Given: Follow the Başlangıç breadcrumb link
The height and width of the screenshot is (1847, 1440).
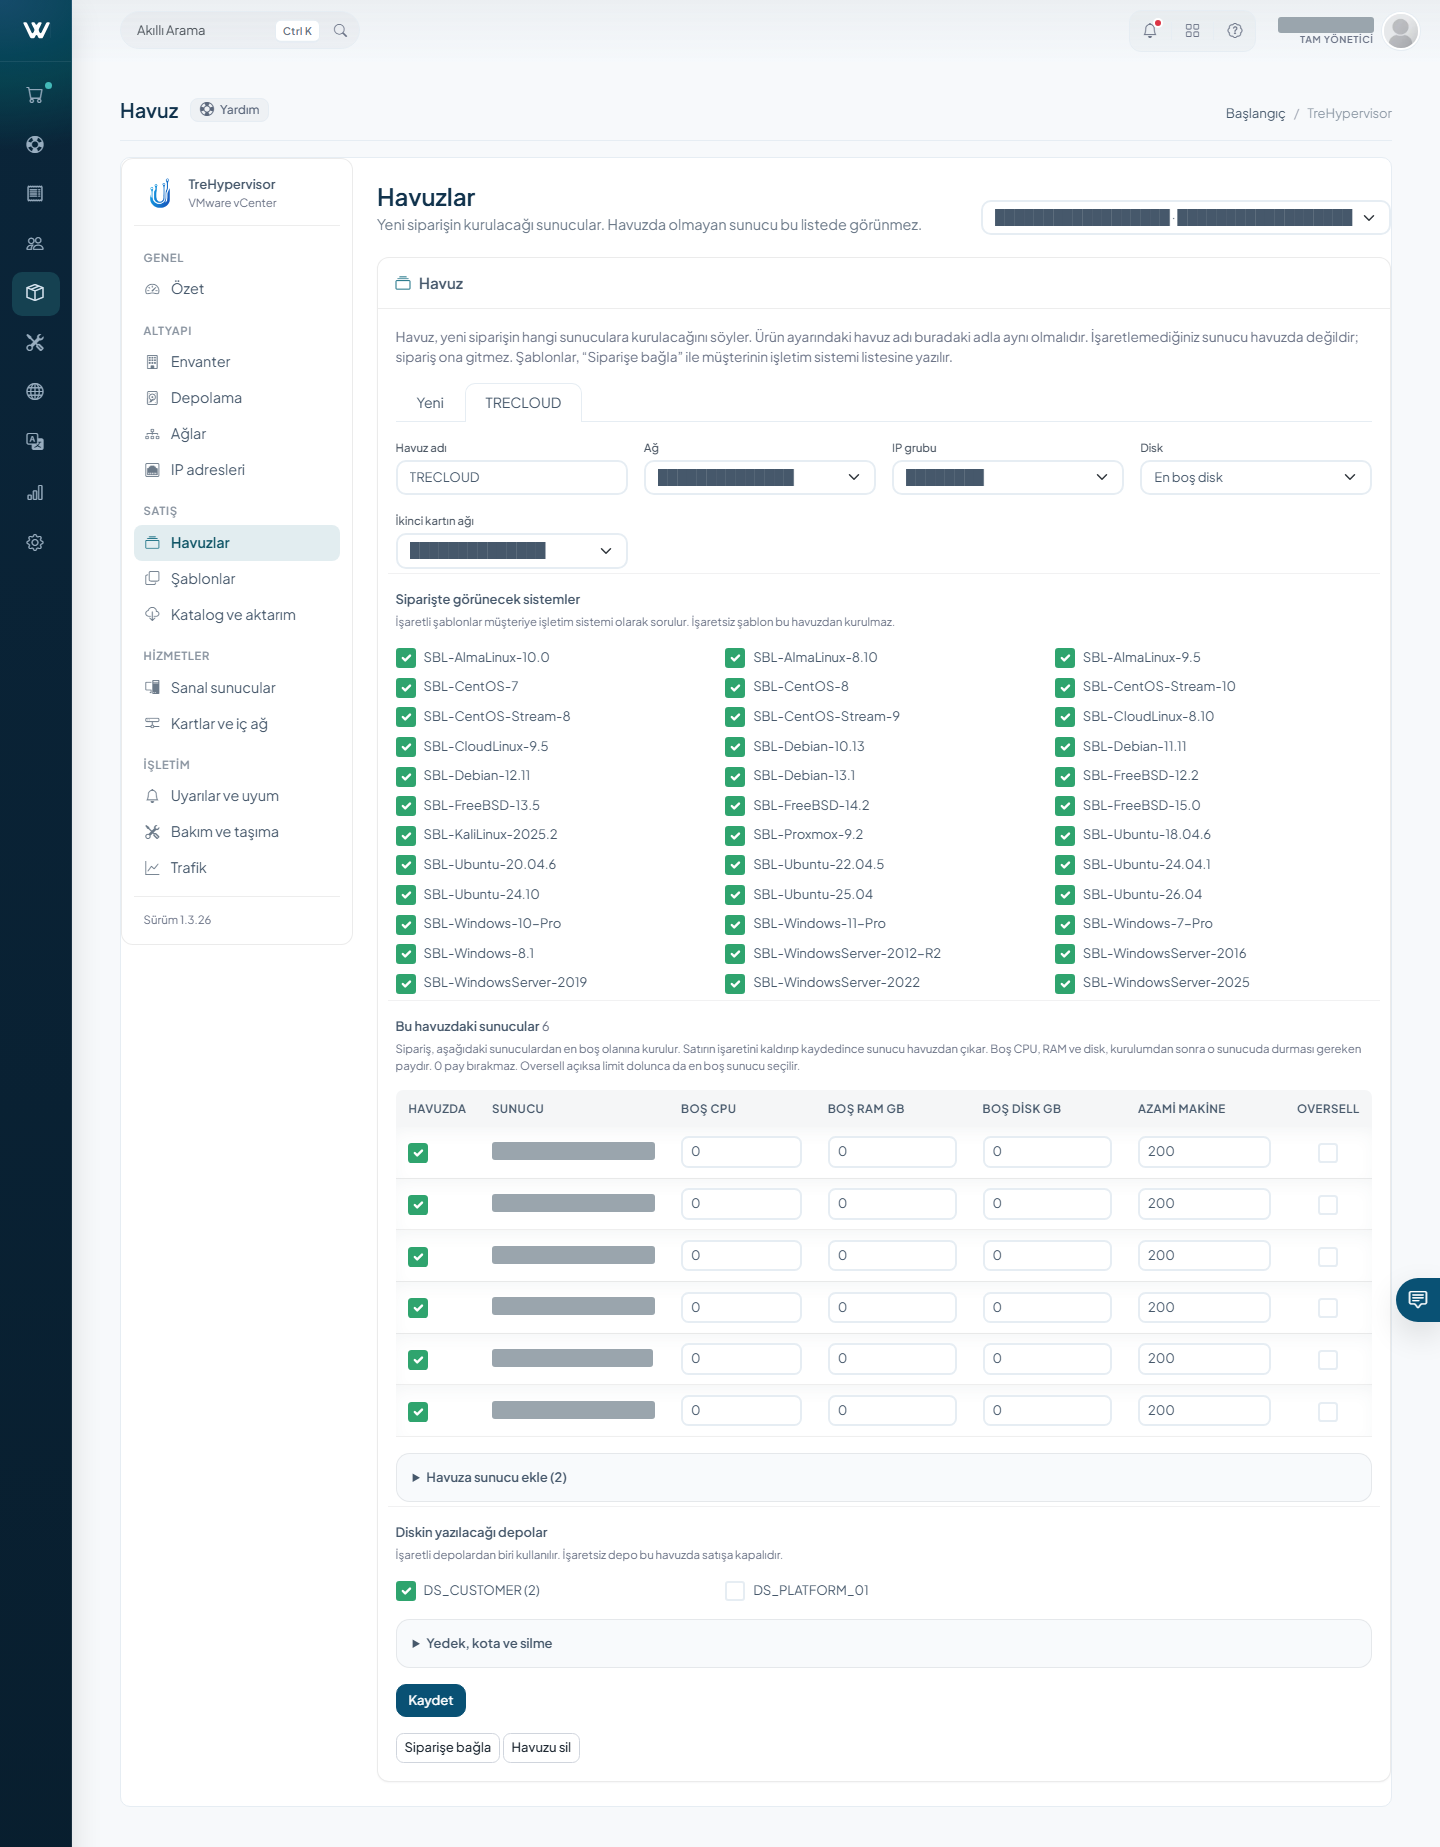Looking at the screenshot, I should click(x=1255, y=114).
